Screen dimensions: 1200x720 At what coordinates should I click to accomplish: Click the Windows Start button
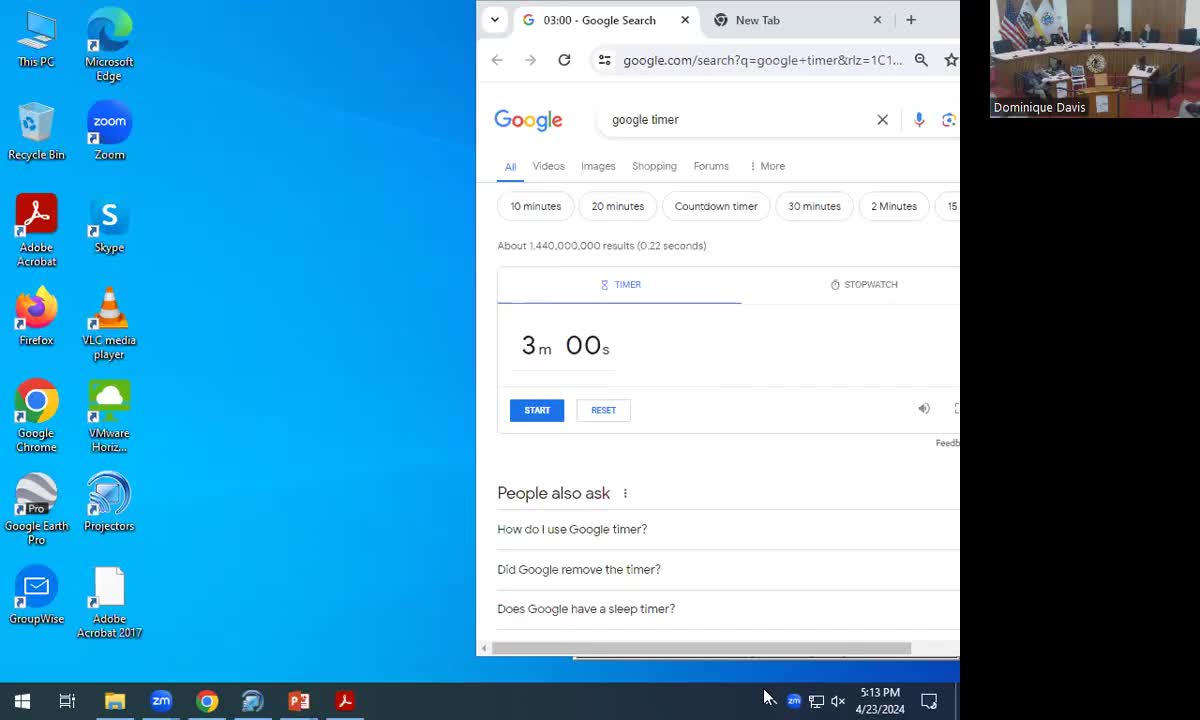click(x=22, y=701)
